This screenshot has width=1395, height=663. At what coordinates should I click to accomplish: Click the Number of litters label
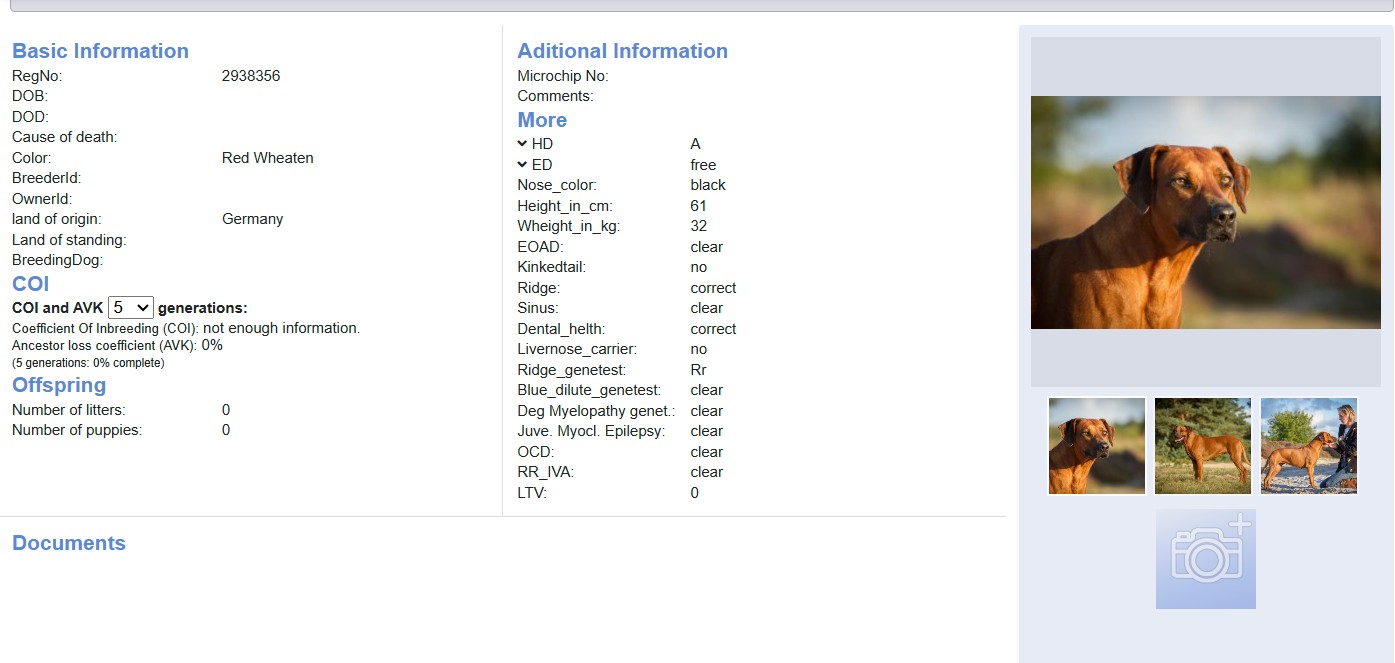(x=69, y=410)
